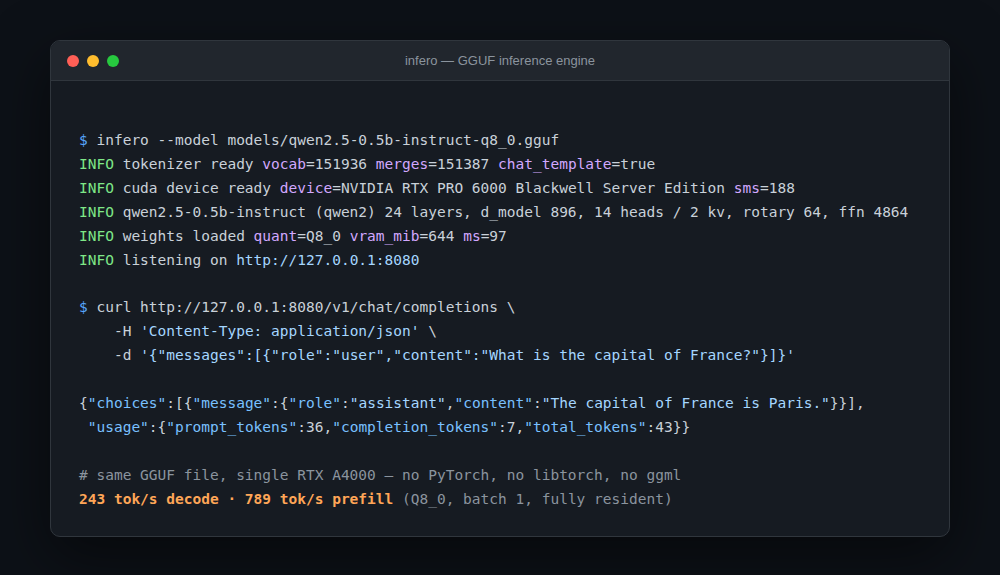Image resolution: width=1000 pixels, height=575 pixels.
Task: Click the yellow minimize window button
Action: [x=93, y=61]
